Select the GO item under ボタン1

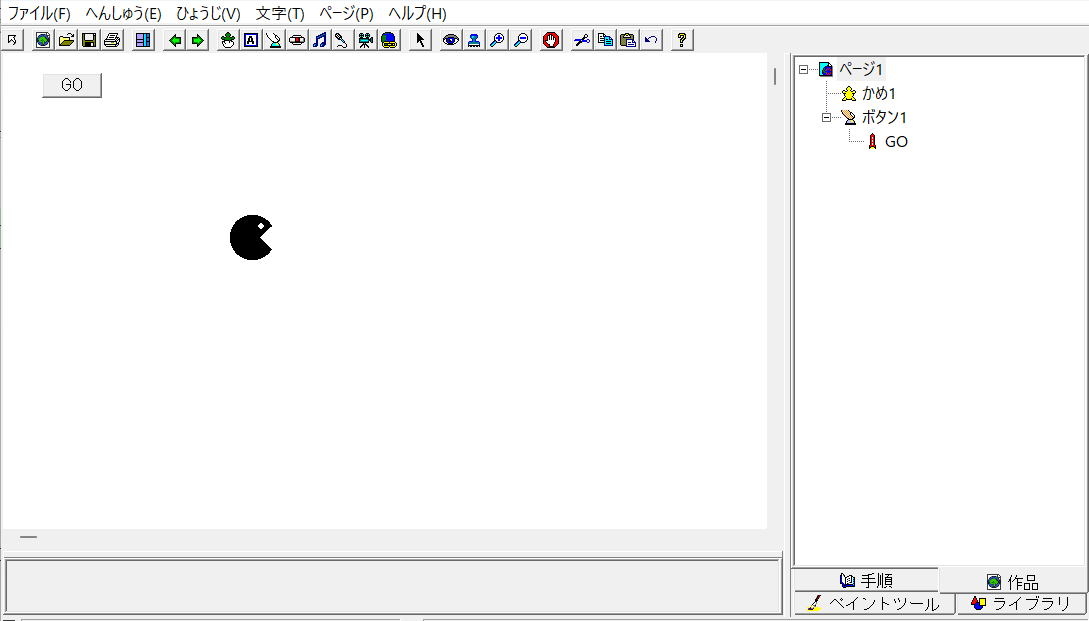pos(896,142)
